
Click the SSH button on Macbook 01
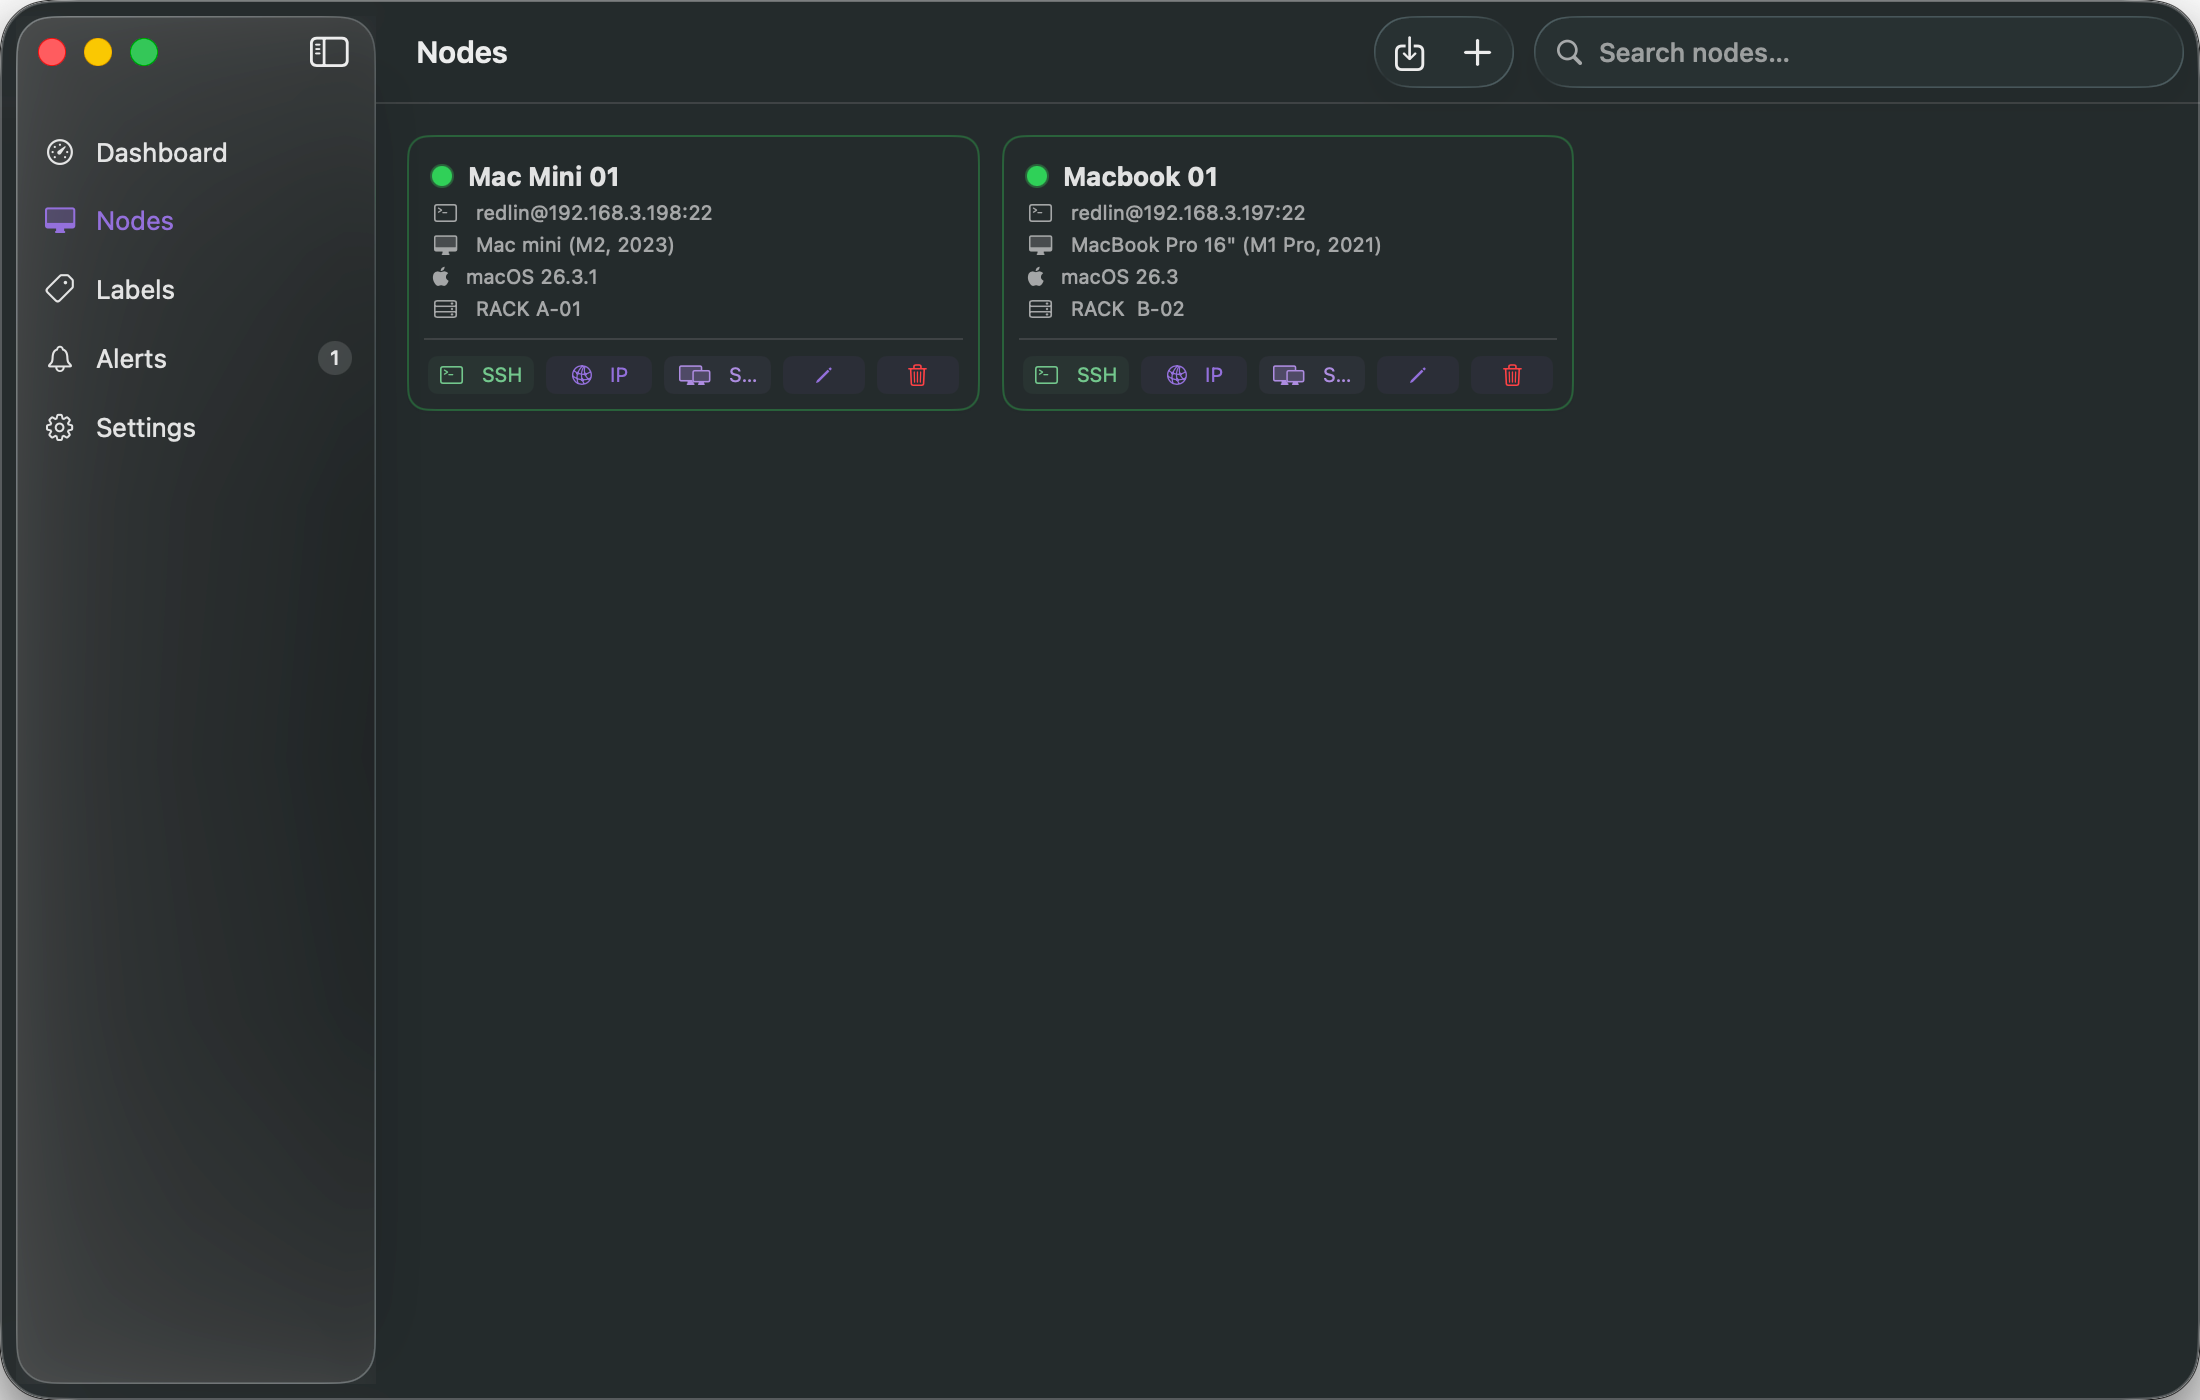tap(1076, 375)
